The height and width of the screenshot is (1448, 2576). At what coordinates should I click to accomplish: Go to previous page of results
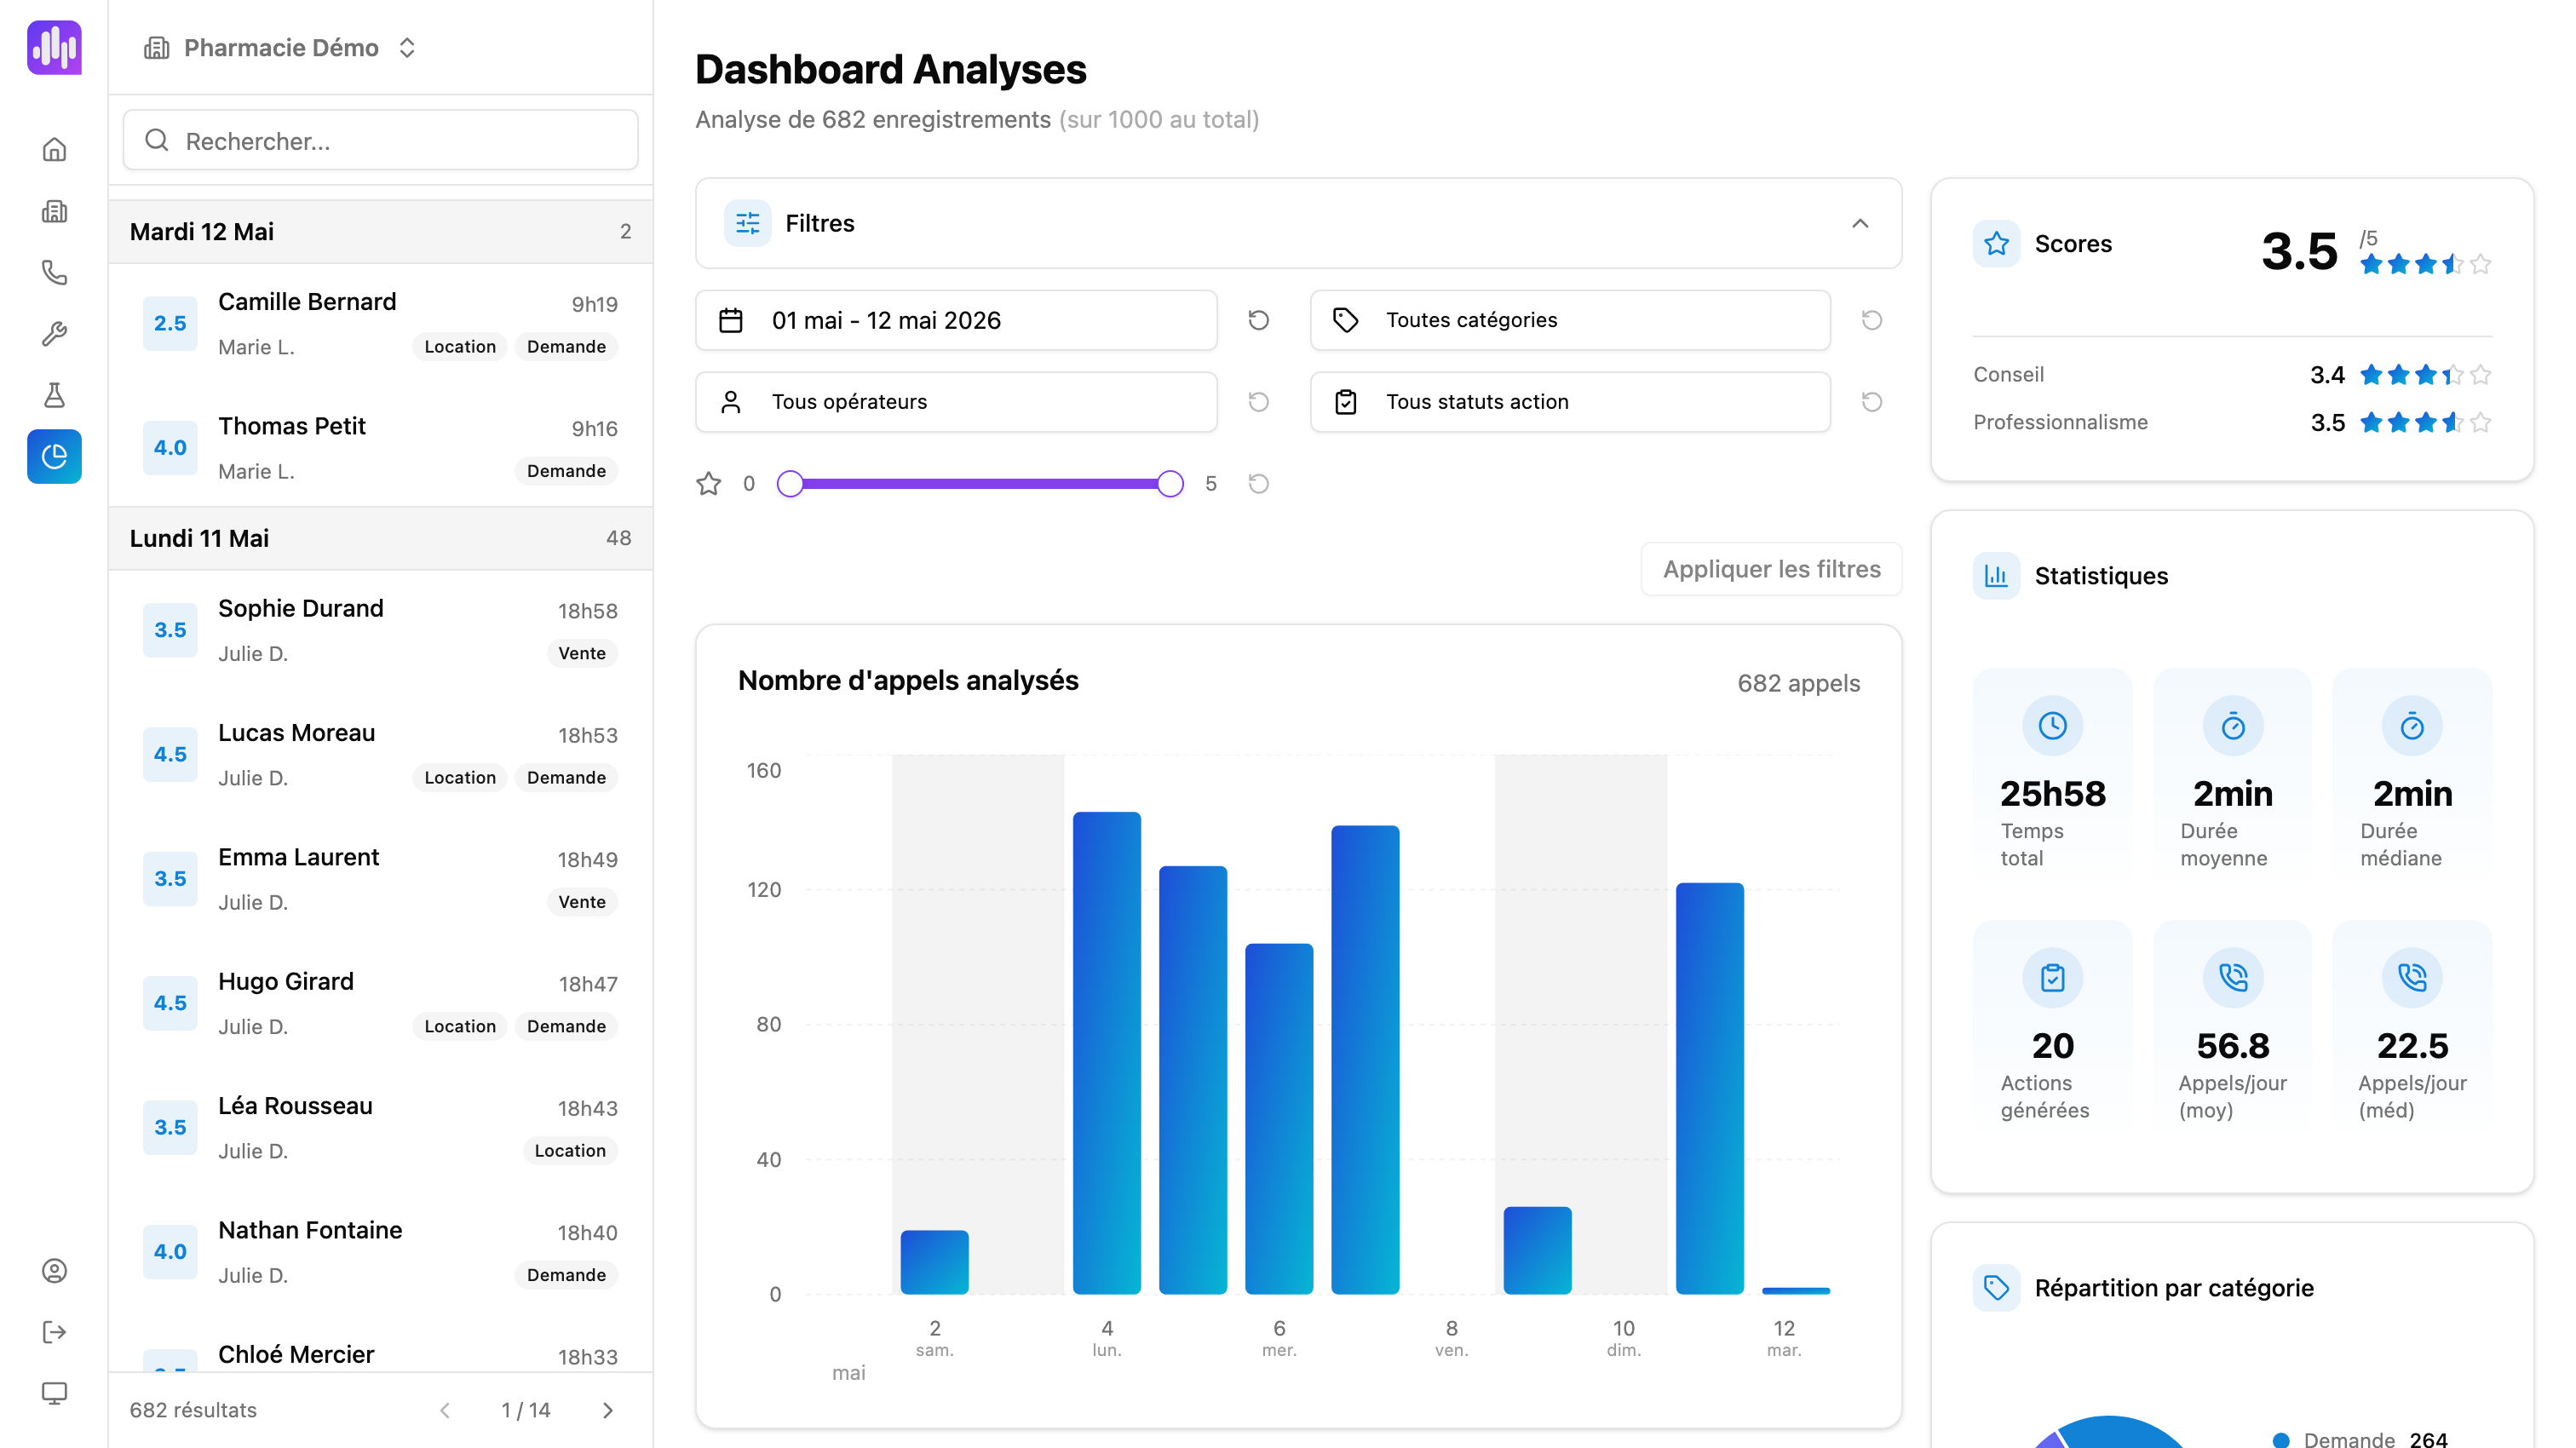[x=445, y=1410]
